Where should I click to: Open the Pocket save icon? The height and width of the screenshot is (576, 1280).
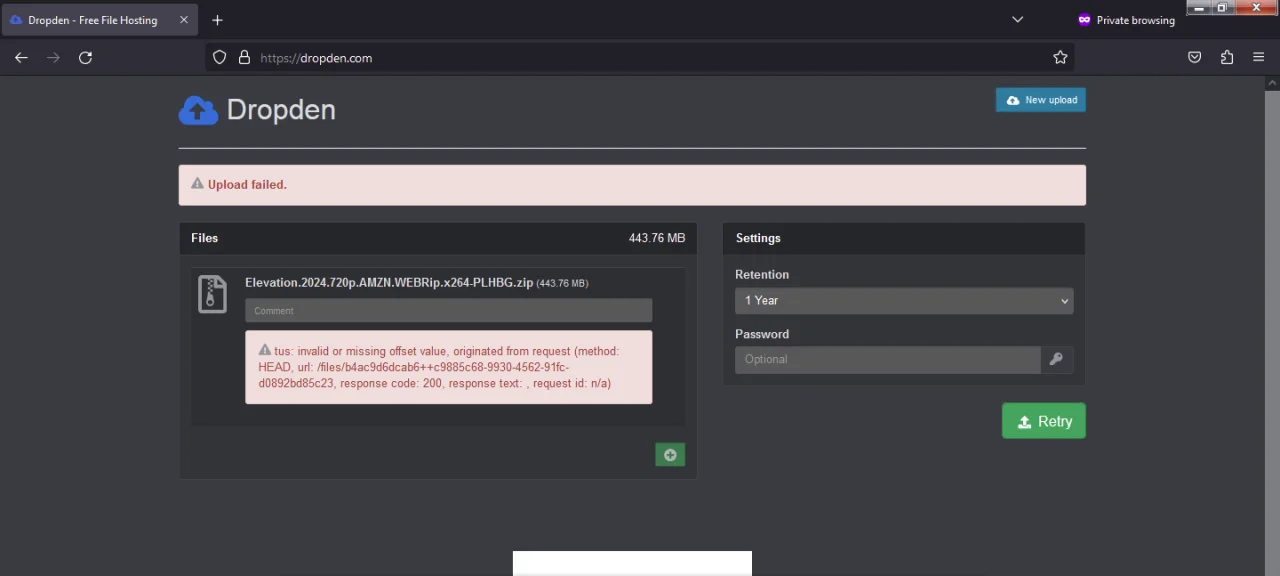1194,58
